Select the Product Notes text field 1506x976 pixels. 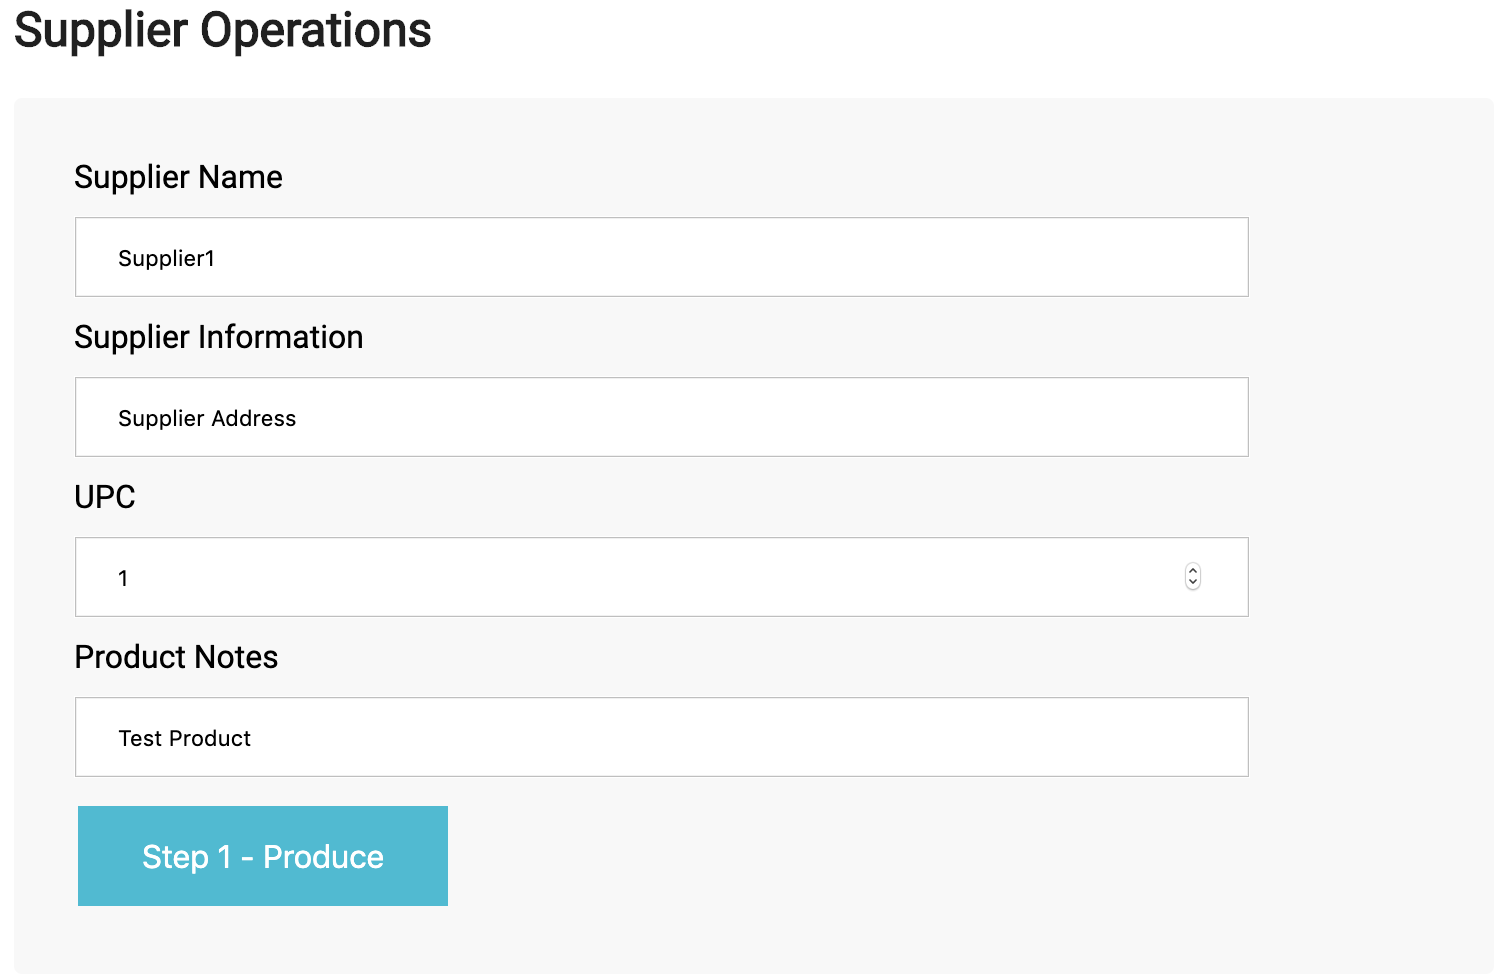660,737
